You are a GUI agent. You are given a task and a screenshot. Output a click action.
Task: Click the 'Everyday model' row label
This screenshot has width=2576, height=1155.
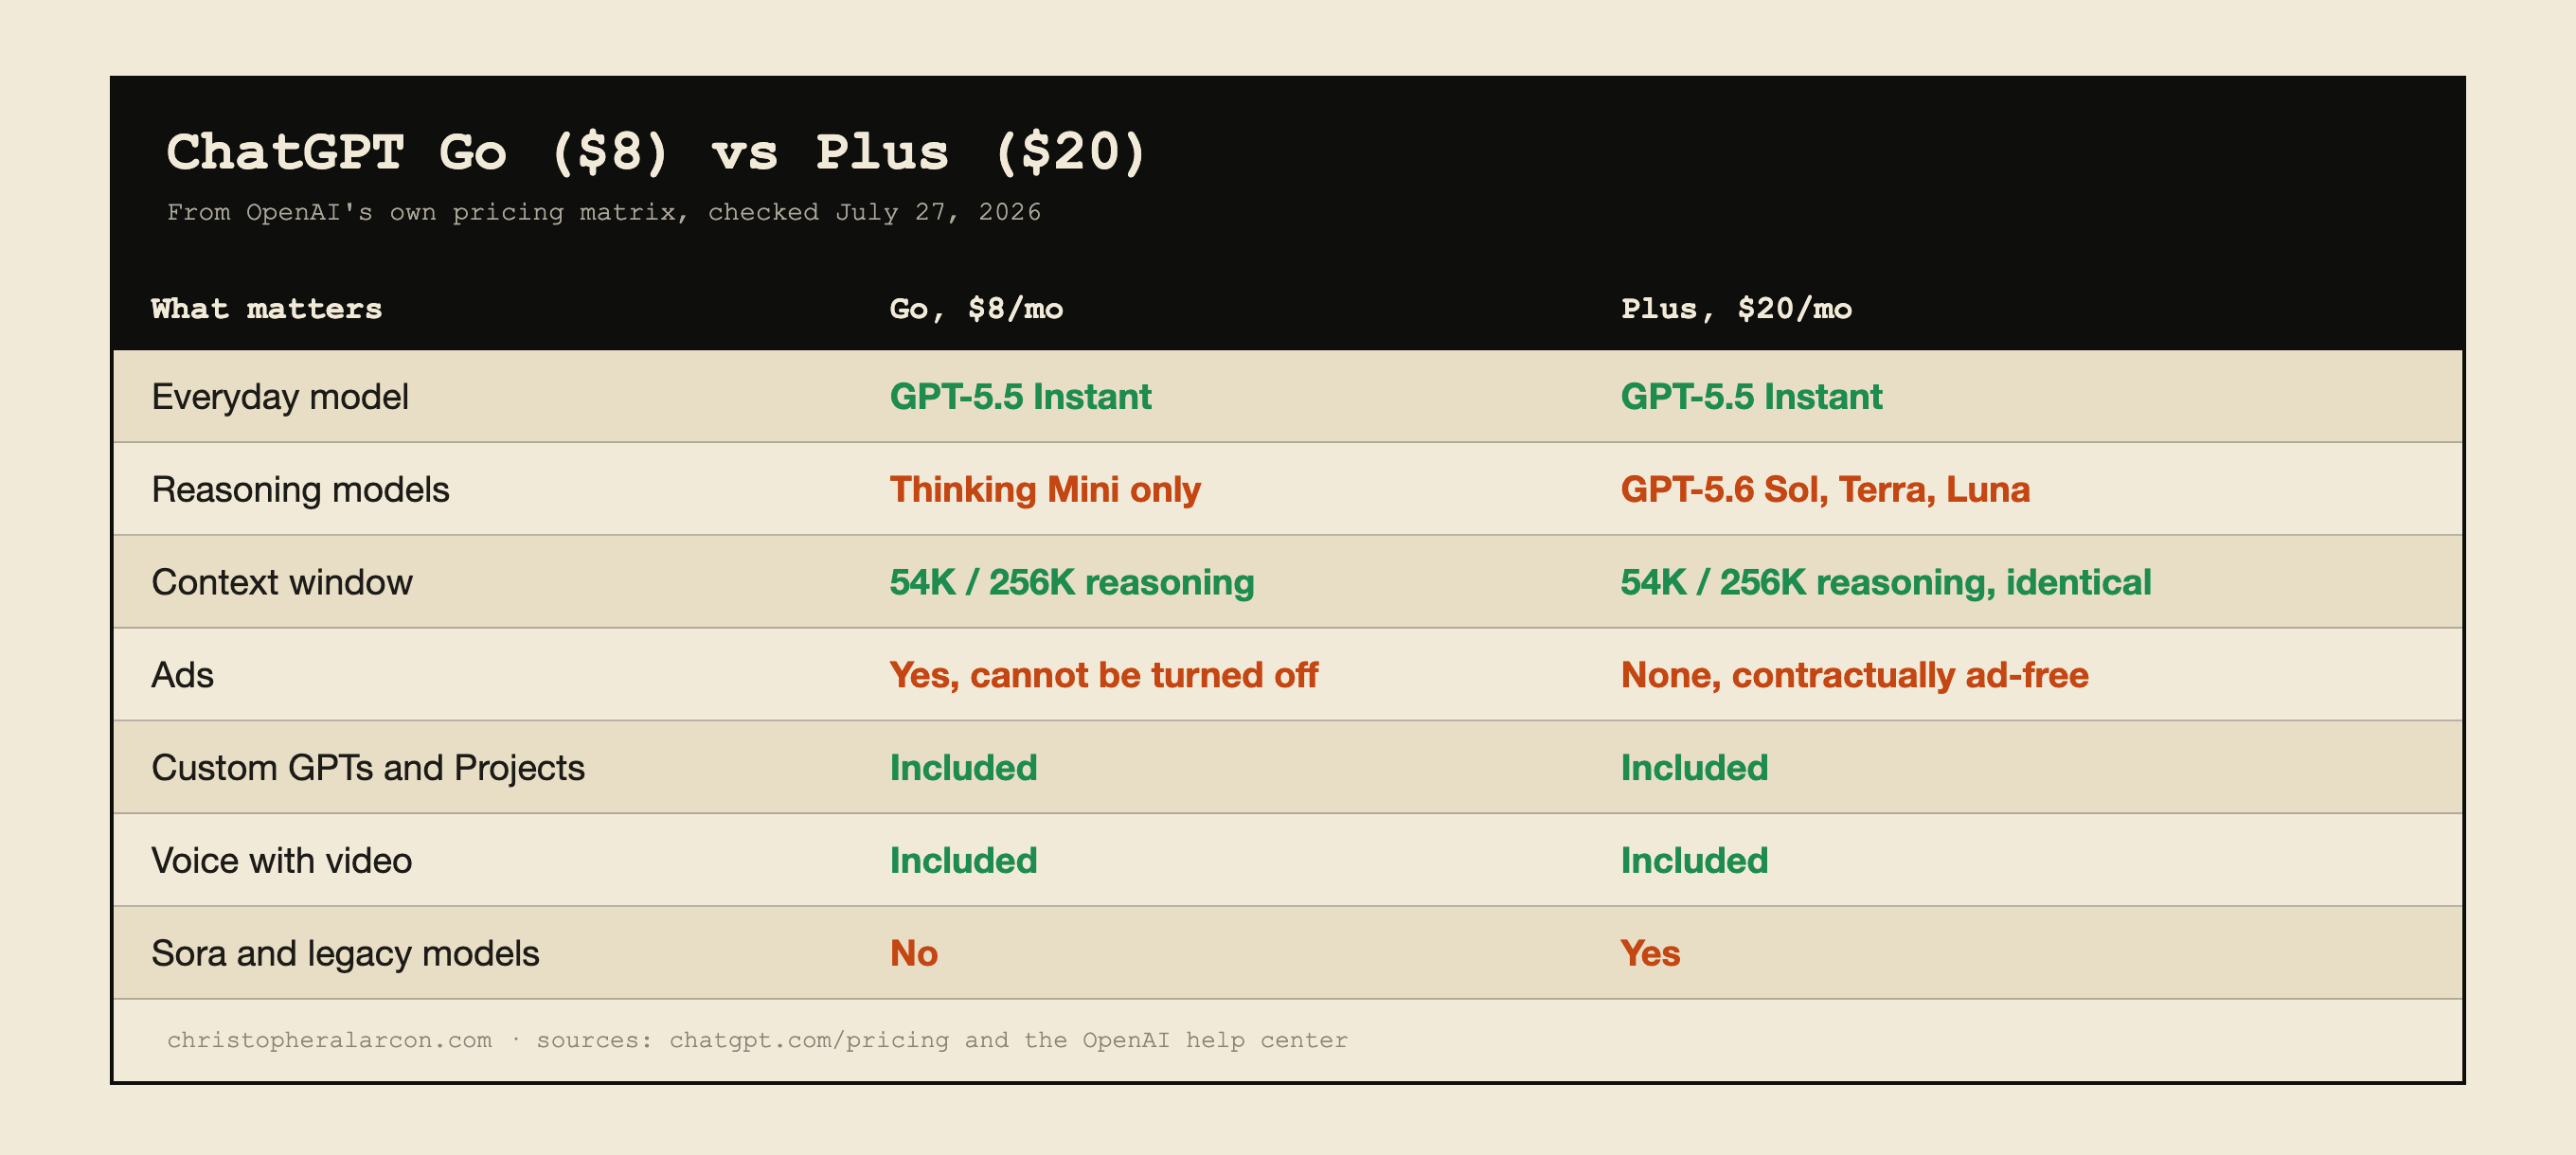click(x=280, y=397)
